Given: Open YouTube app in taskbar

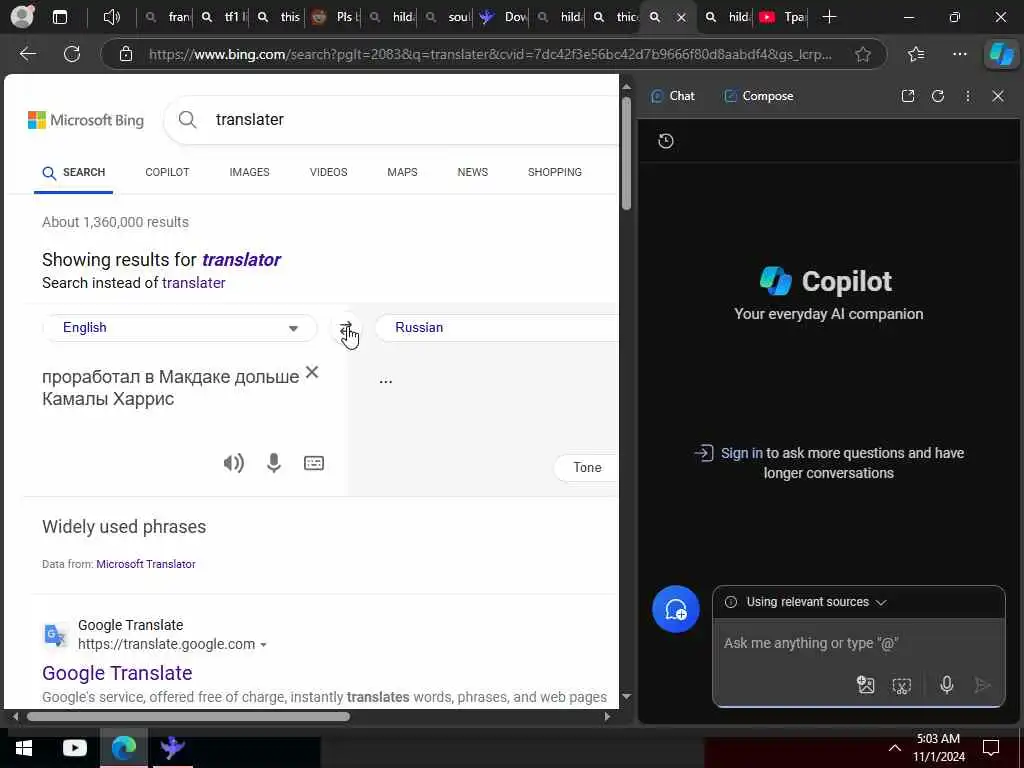Looking at the screenshot, I should point(74,748).
